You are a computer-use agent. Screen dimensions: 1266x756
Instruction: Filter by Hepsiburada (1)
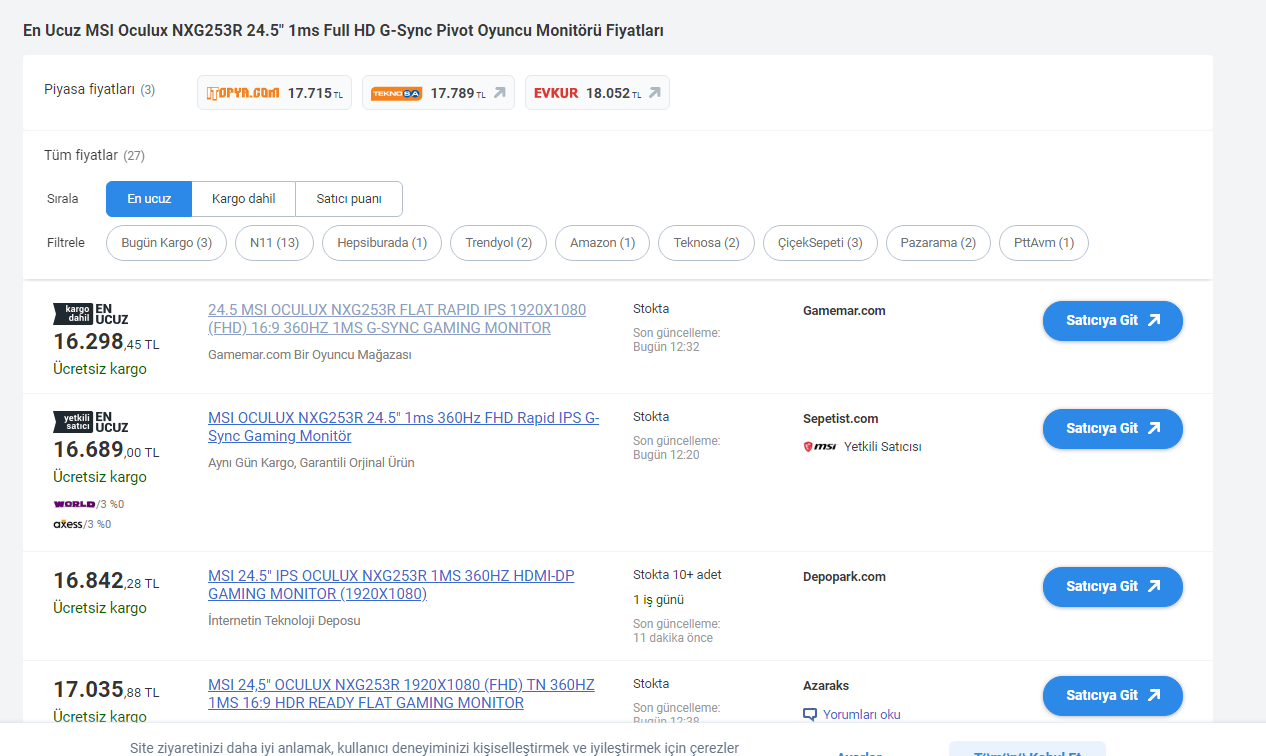pos(382,243)
